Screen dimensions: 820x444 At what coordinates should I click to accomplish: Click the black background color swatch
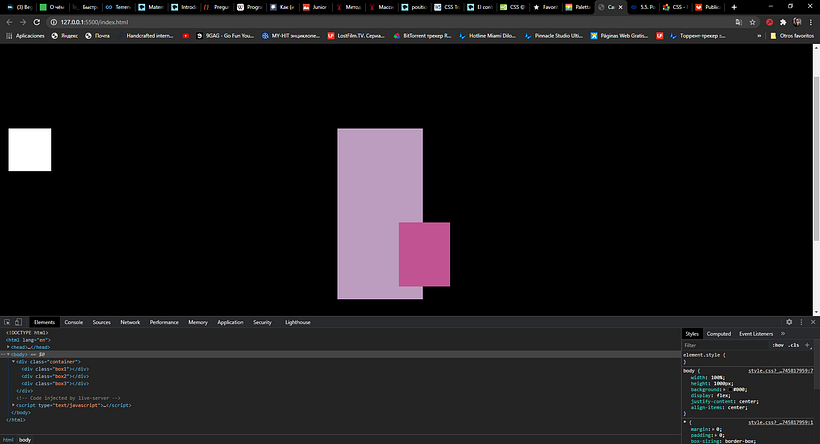(x=730, y=390)
